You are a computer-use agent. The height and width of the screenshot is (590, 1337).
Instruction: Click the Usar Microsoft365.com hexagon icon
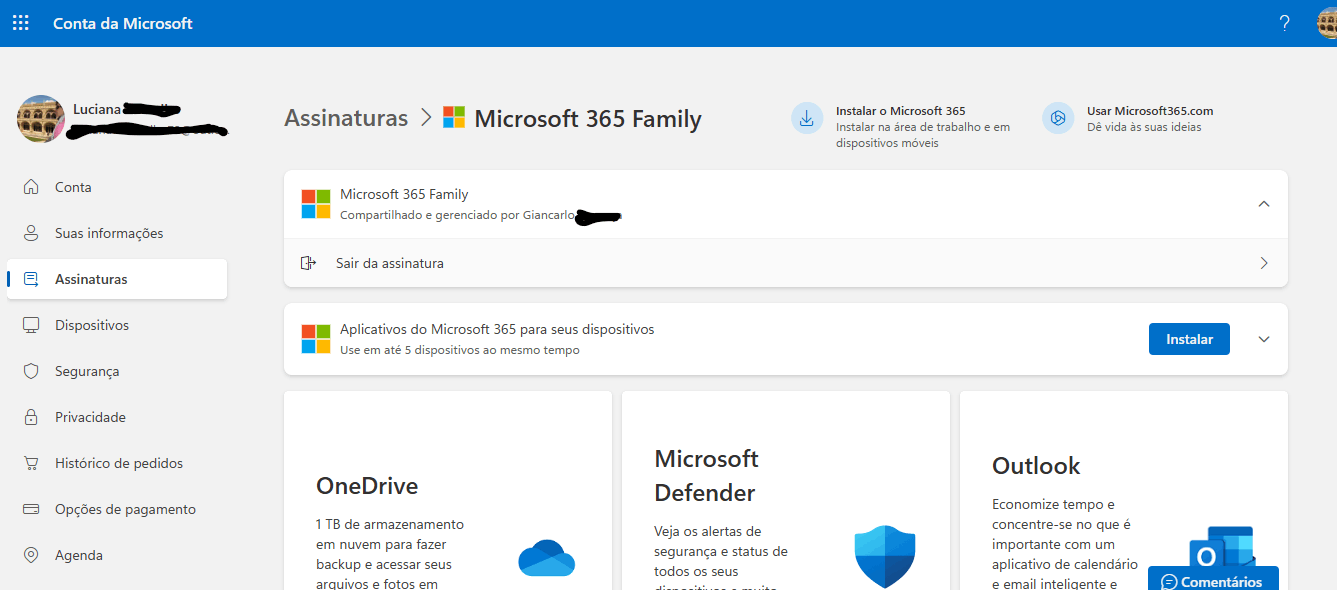pyautogui.click(x=1058, y=118)
